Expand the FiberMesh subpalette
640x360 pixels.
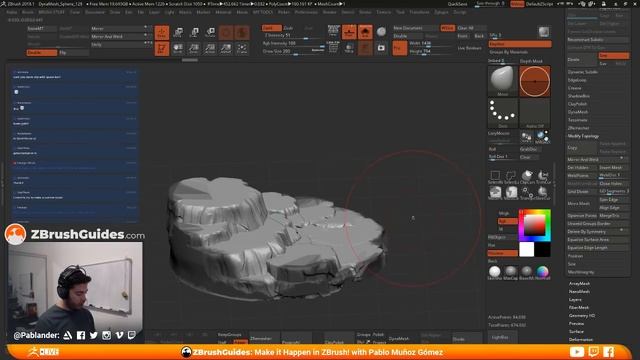[x=579, y=307]
